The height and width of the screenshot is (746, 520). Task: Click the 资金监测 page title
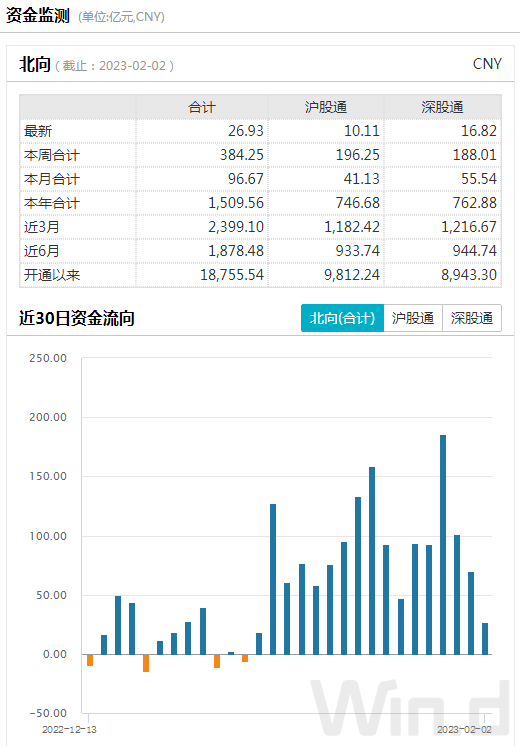(38, 16)
